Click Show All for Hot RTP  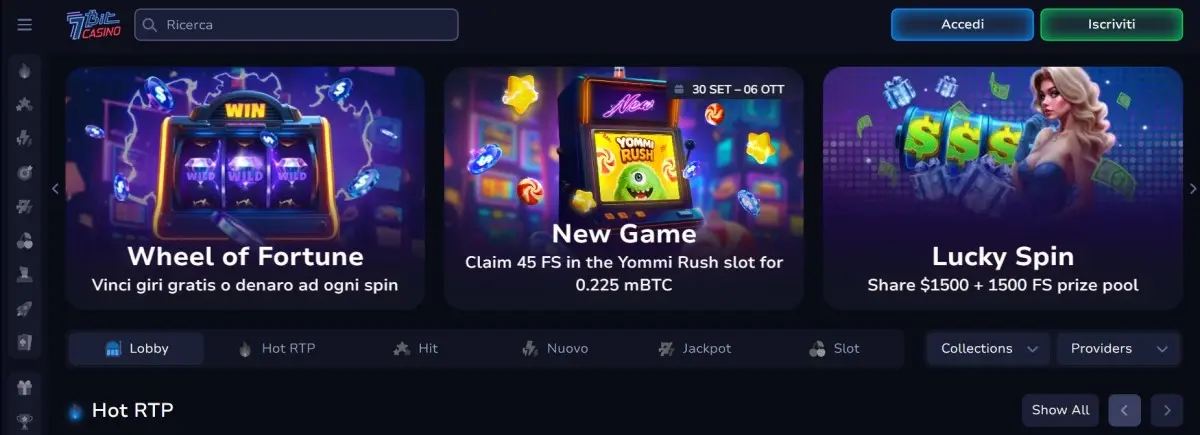tap(1060, 410)
